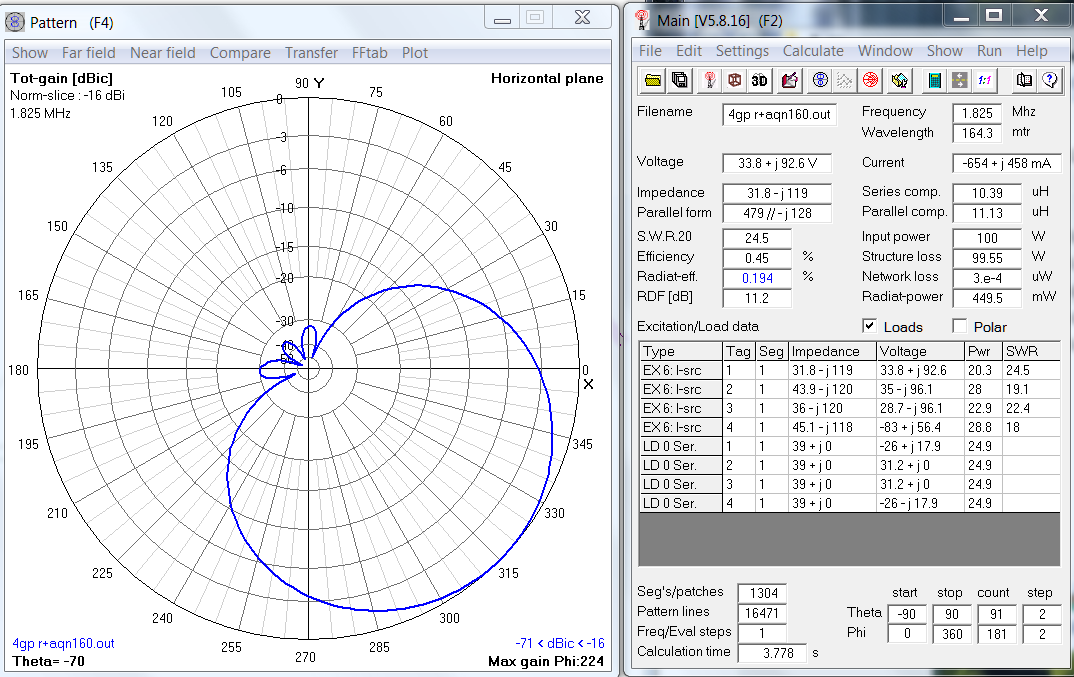
Task: Open the FFtab menu
Action: point(369,53)
